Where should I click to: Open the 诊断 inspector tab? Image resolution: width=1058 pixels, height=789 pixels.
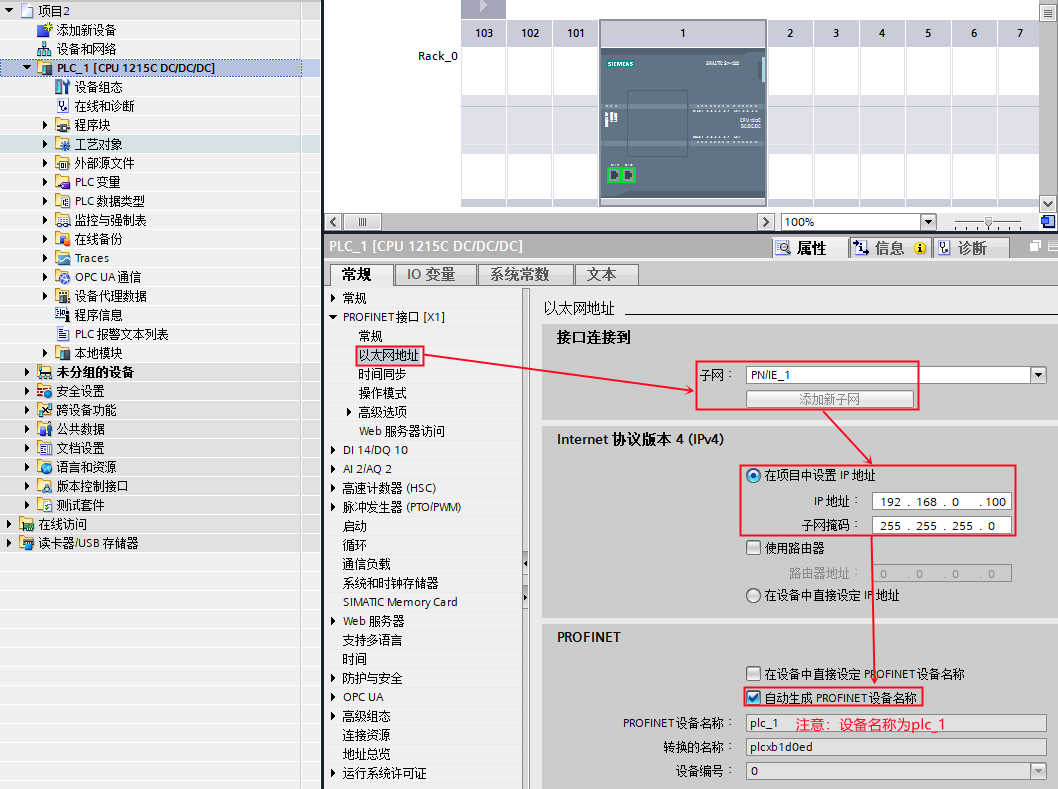click(971, 248)
